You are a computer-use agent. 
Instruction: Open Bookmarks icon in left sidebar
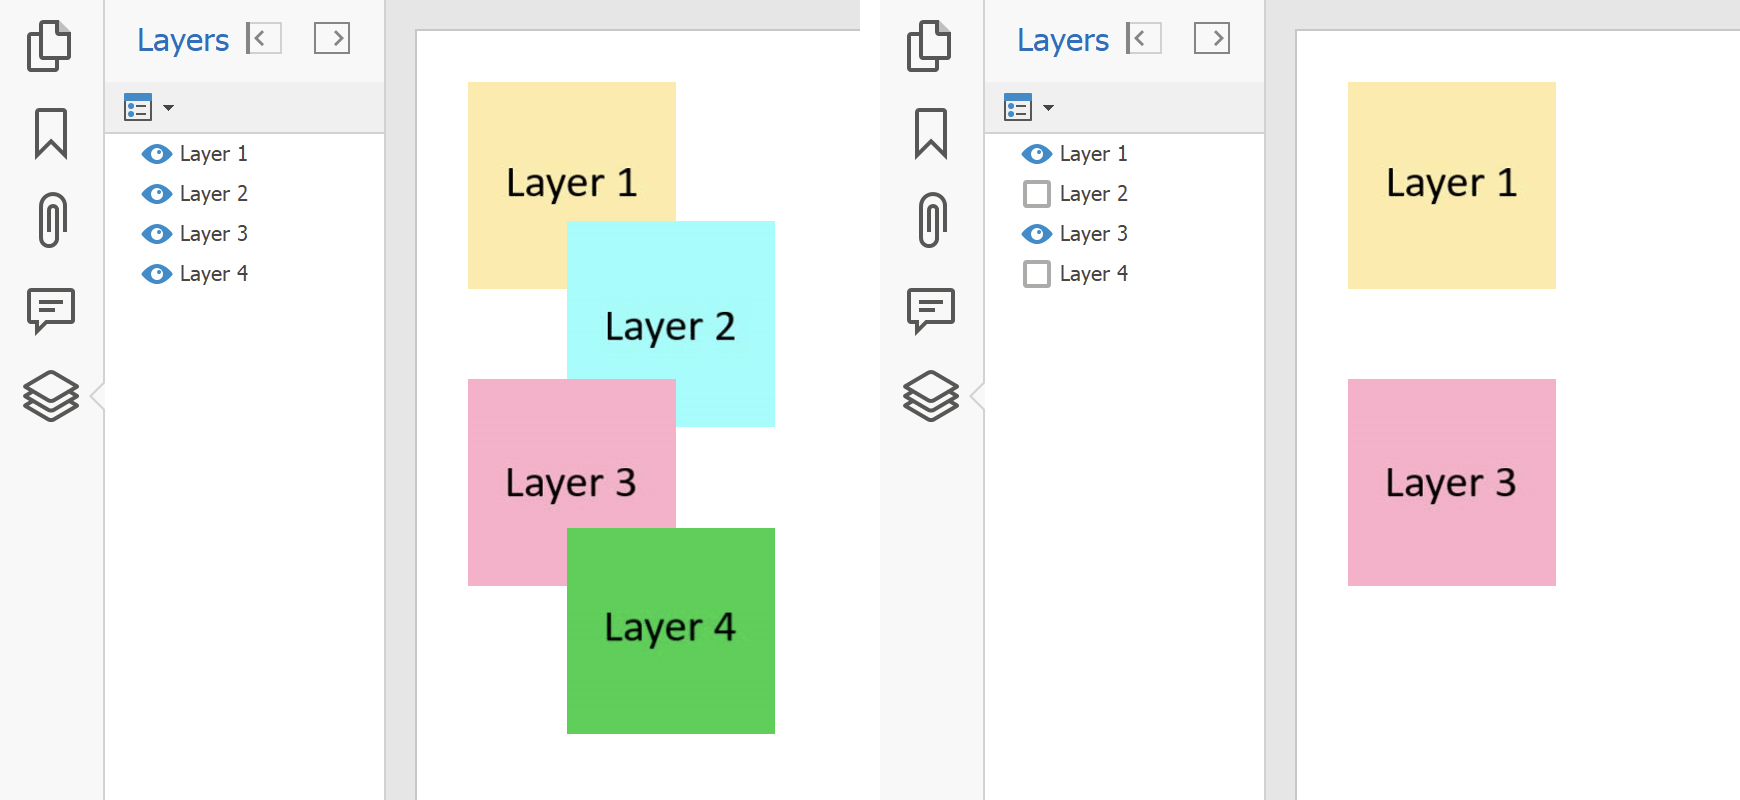pyautogui.click(x=51, y=133)
